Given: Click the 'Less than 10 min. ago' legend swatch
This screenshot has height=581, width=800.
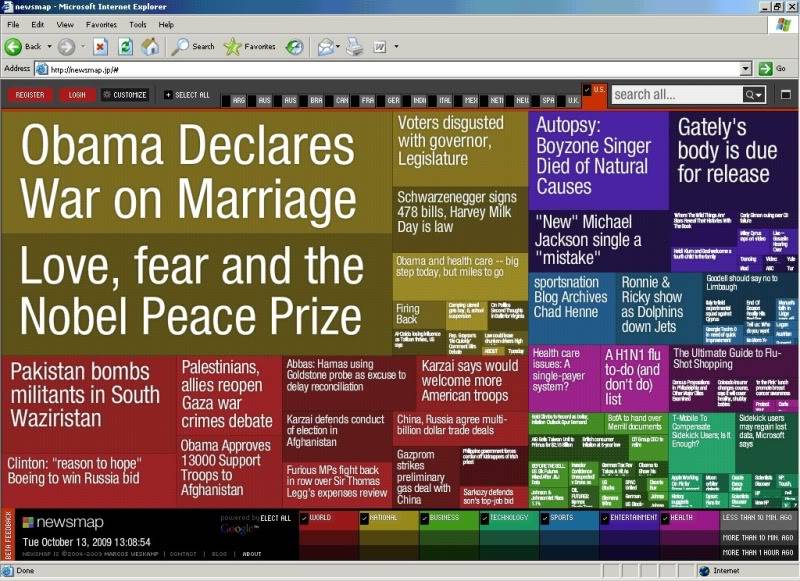Looking at the screenshot, I should pyautogui.click(x=757, y=518).
